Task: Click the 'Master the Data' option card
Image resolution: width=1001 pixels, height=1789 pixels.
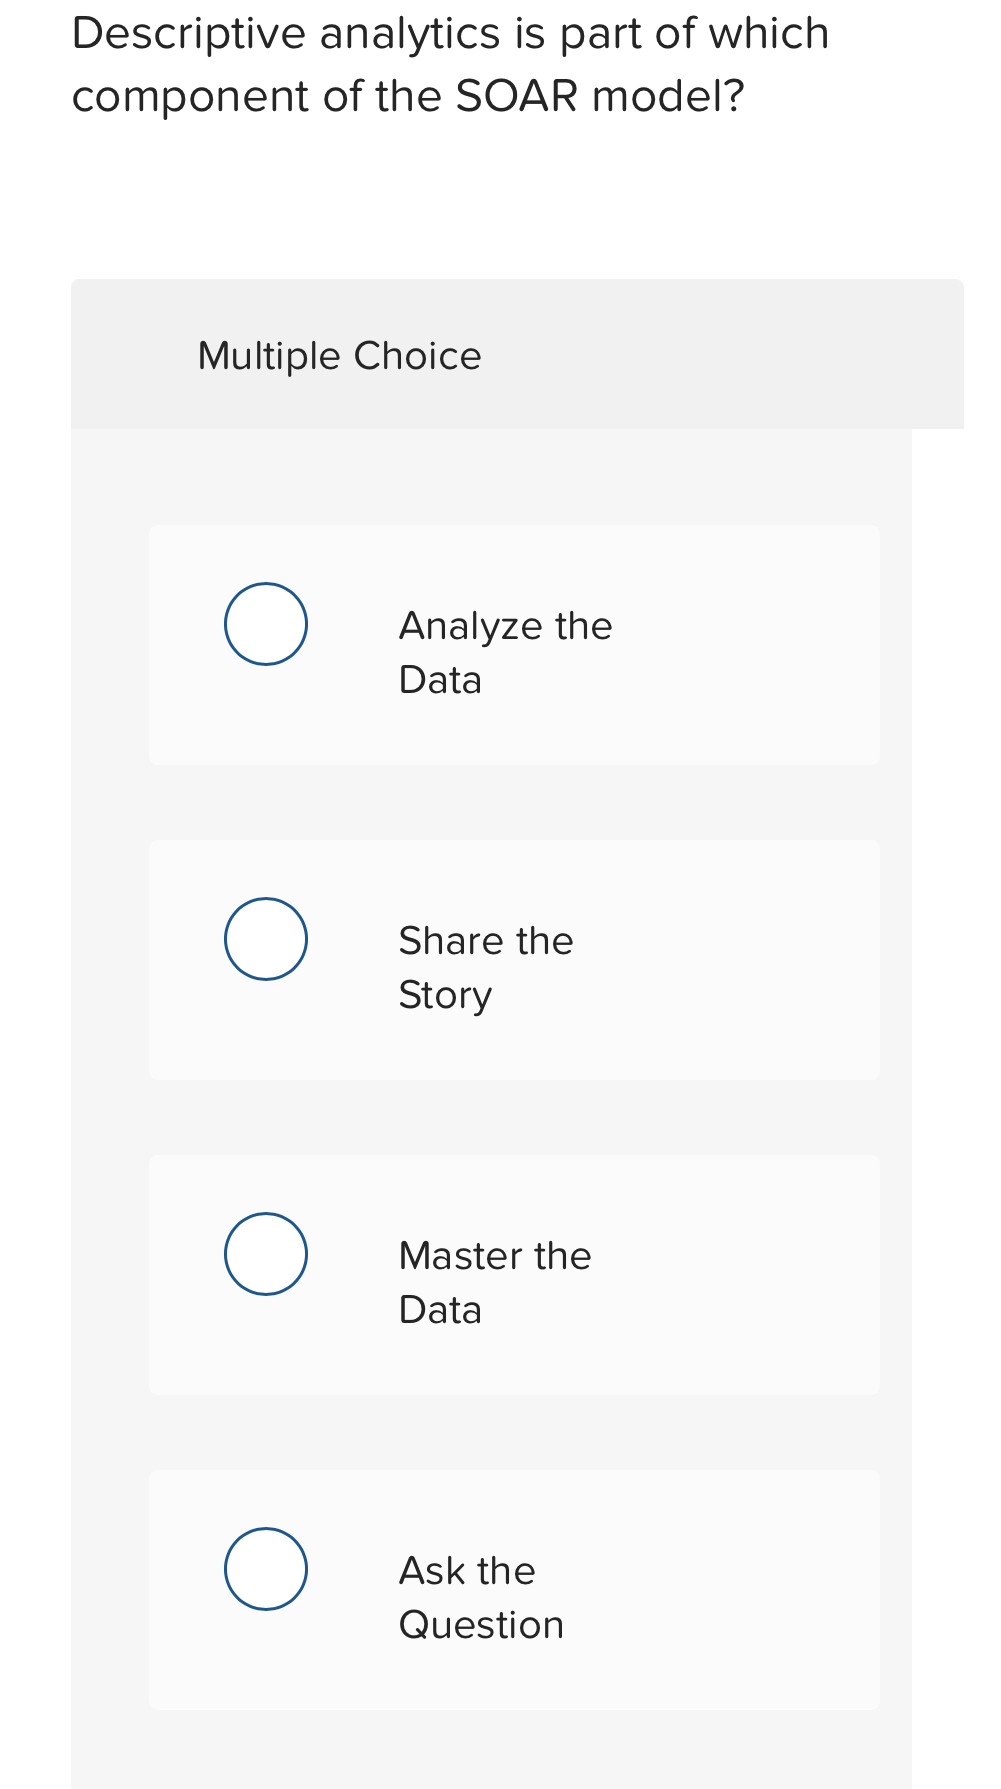Action: (x=513, y=1275)
